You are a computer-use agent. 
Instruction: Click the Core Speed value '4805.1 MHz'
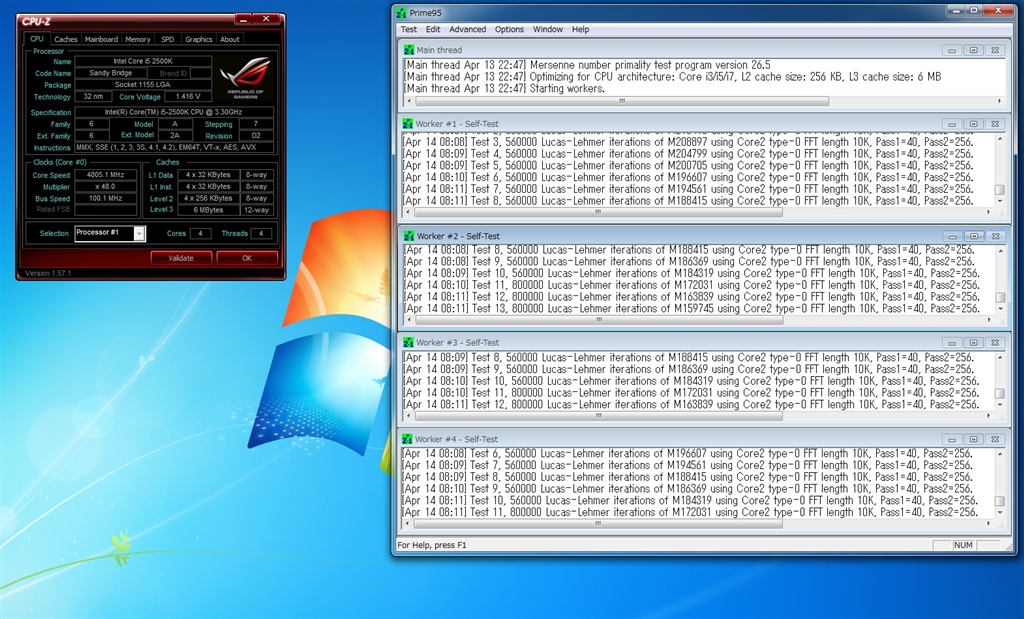tap(106, 175)
